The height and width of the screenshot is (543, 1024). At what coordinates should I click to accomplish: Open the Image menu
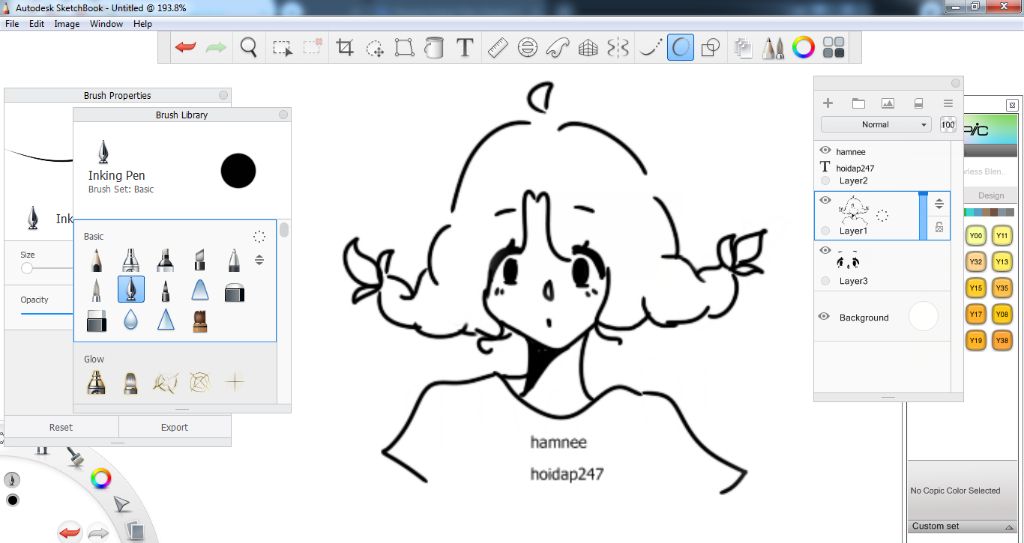[67, 24]
